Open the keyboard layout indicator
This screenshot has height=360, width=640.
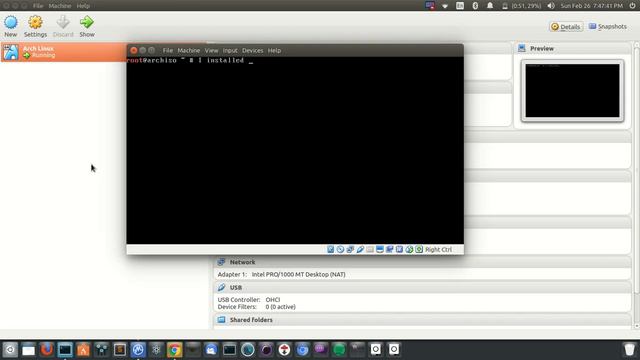[460, 6]
